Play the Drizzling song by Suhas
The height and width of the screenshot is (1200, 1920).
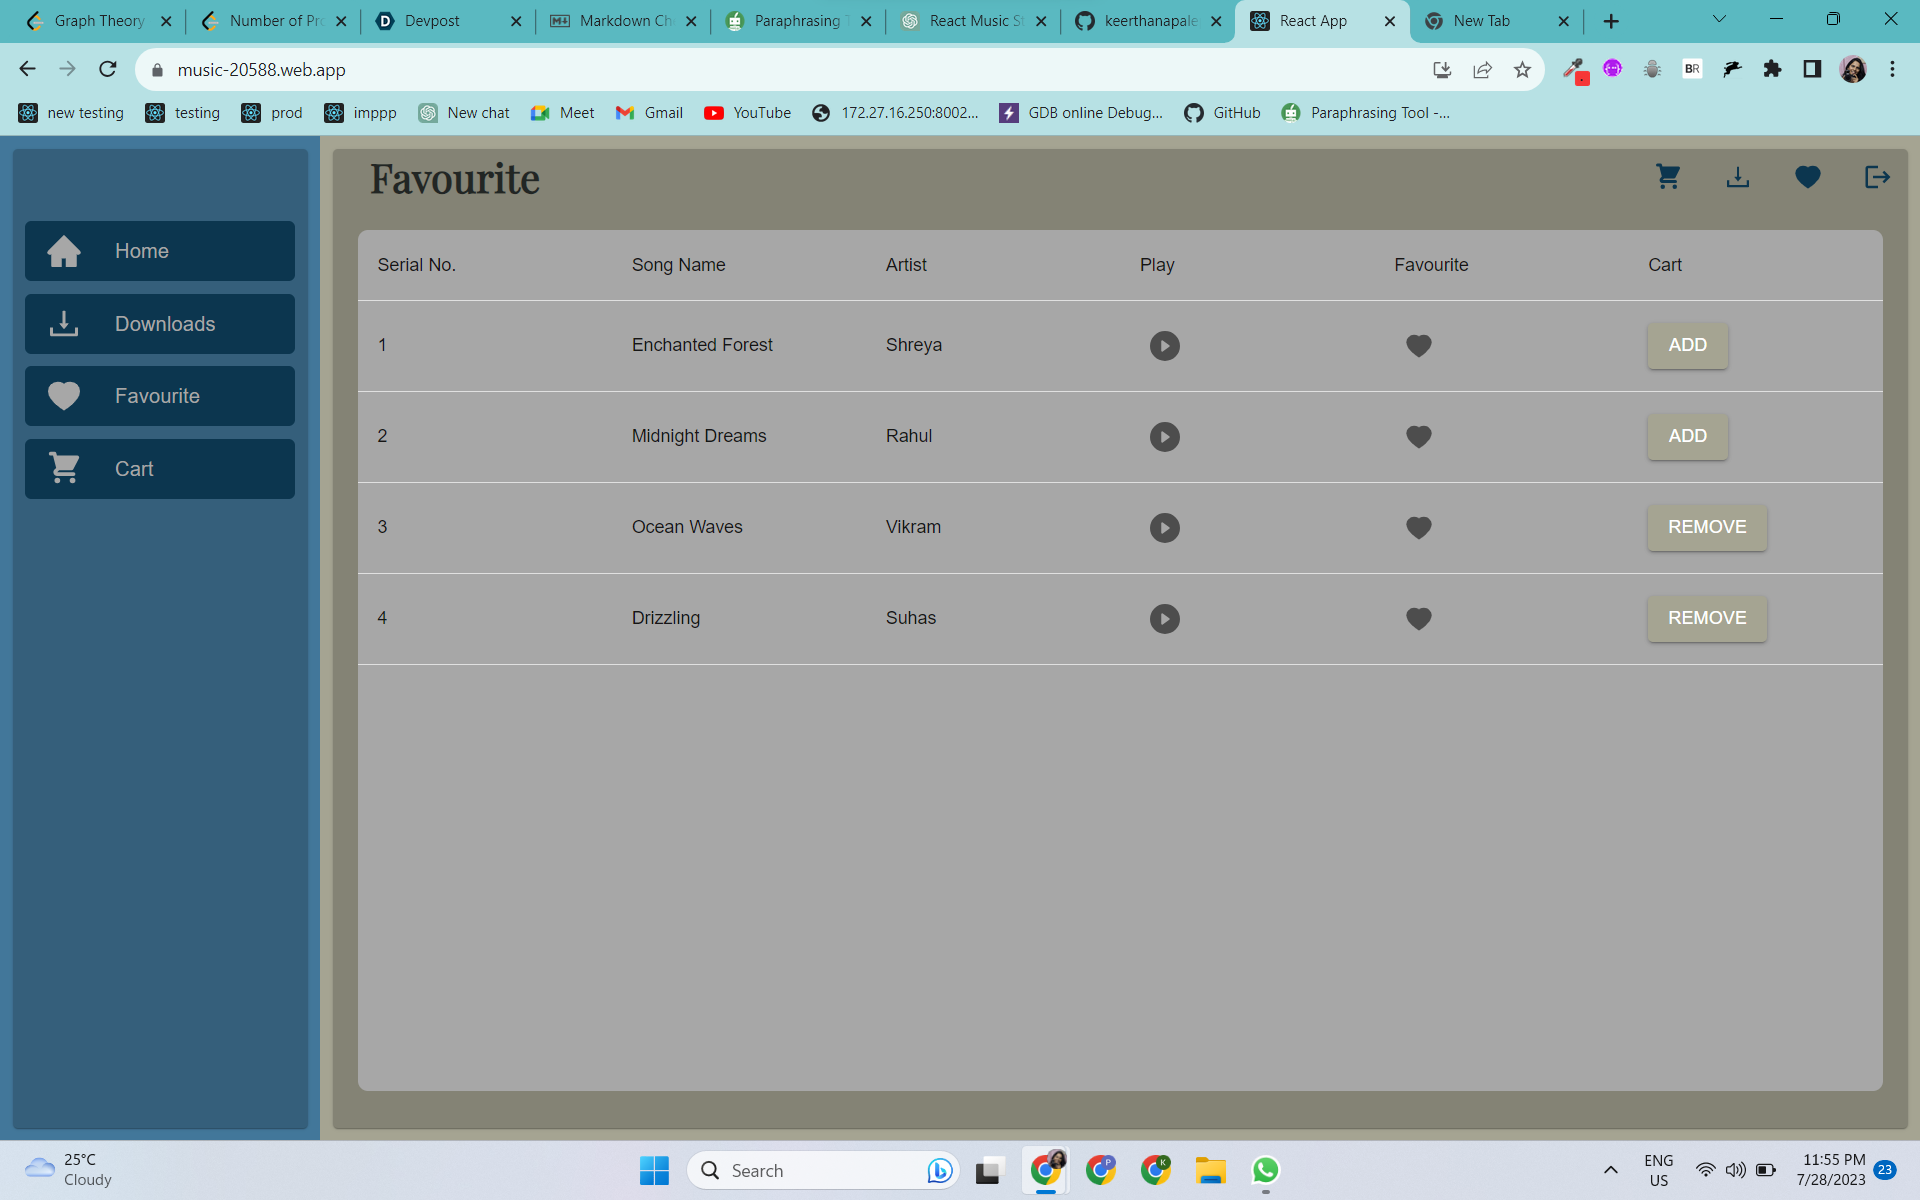pyautogui.click(x=1164, y=619)
